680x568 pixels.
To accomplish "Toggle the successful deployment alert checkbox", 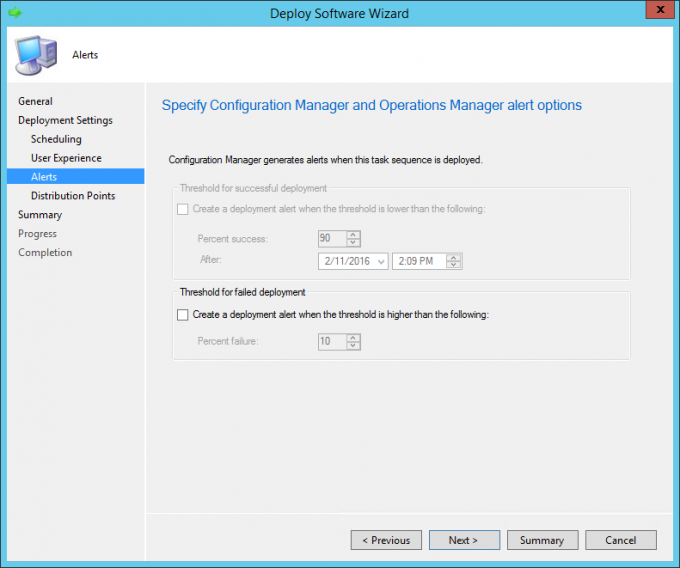I will [x=182, y=209].
